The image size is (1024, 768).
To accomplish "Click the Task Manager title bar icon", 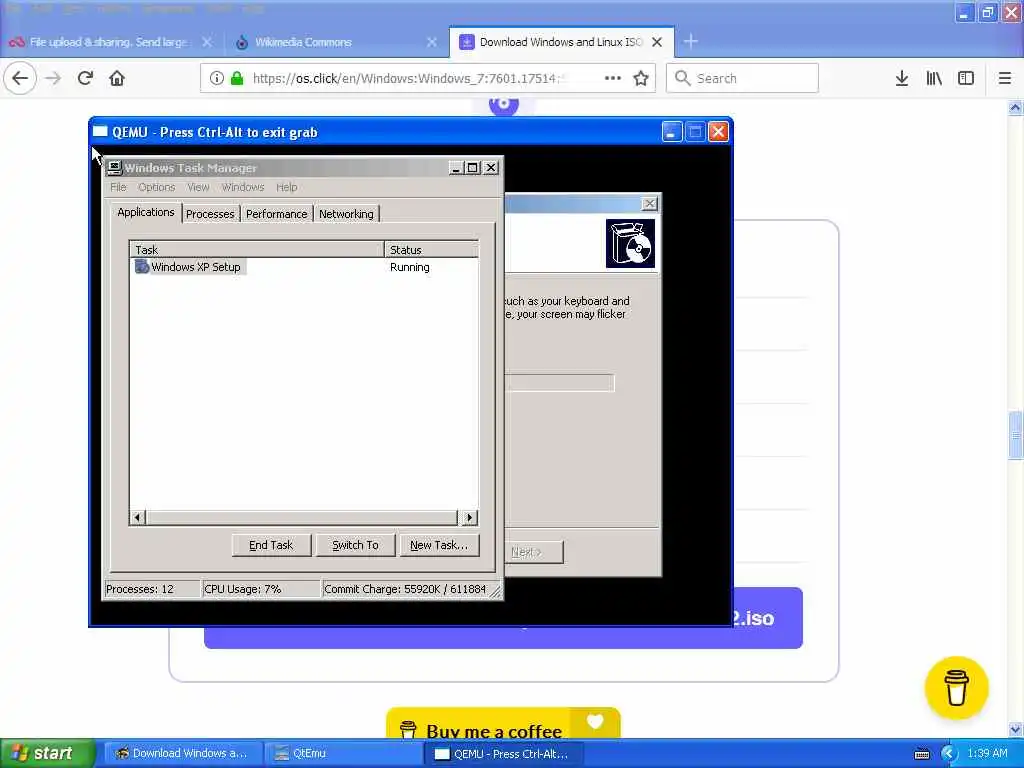I will click(114, 168).
